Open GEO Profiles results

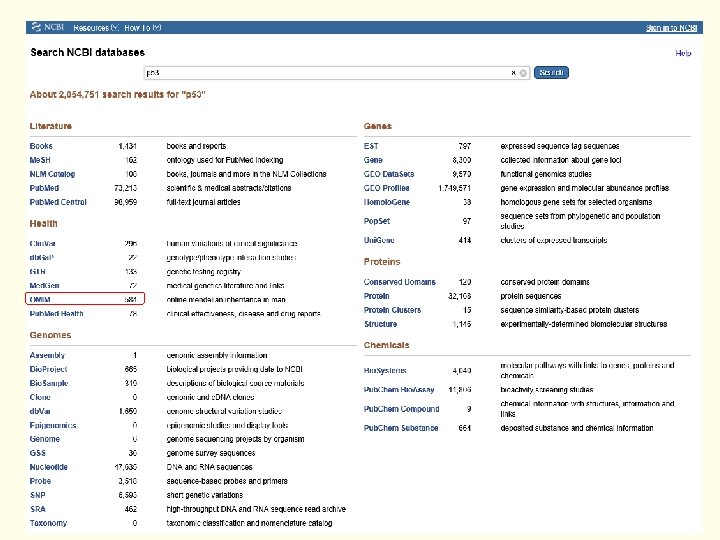(x=387, y=188)
